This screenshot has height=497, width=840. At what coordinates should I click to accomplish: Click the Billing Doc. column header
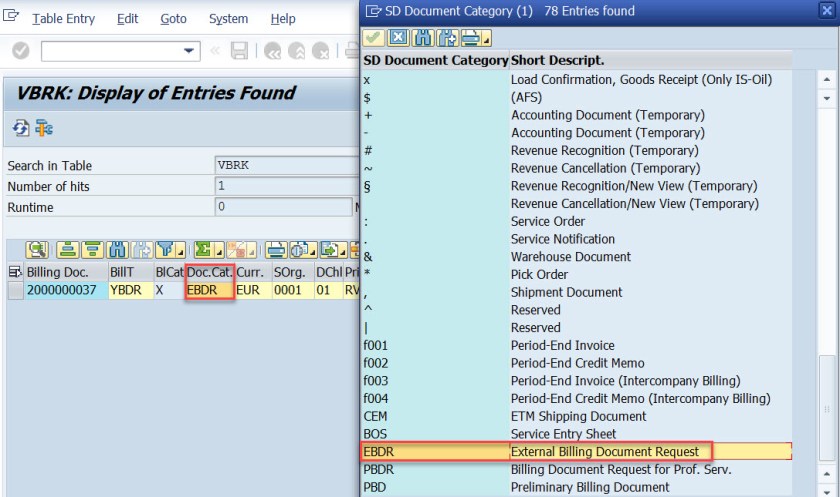(x=66, y=272)
